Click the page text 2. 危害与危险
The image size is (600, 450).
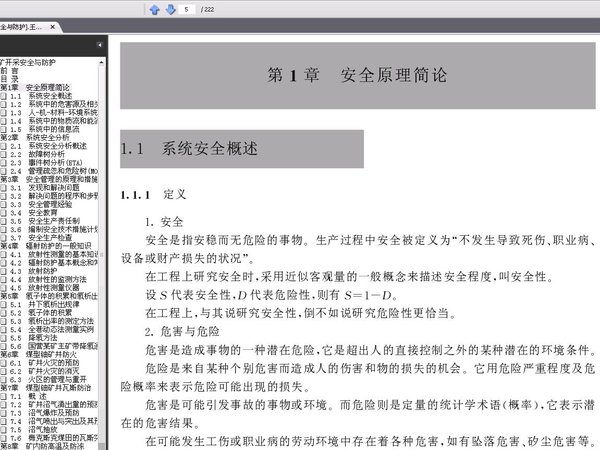pyautogui.click(x=182, y=331)
